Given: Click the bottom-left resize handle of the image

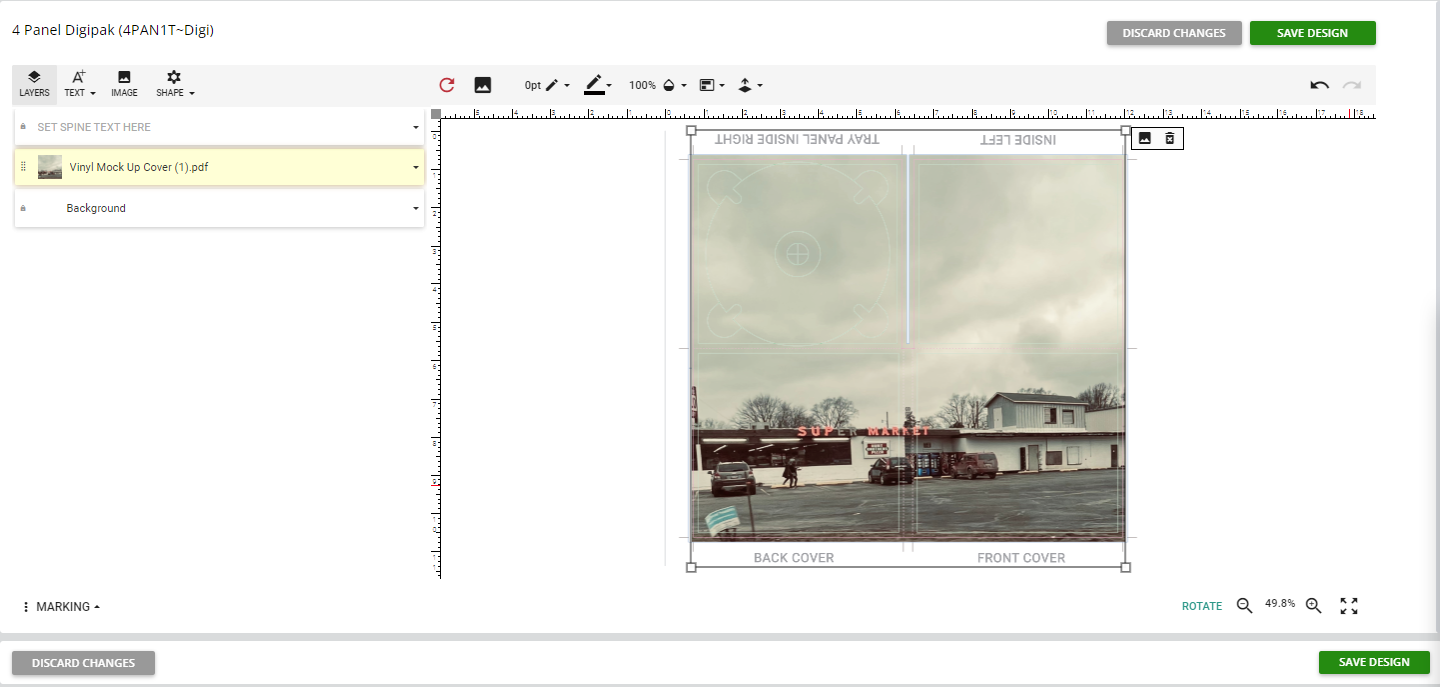Looking at the screenshot, I should (x=691, y=567).
